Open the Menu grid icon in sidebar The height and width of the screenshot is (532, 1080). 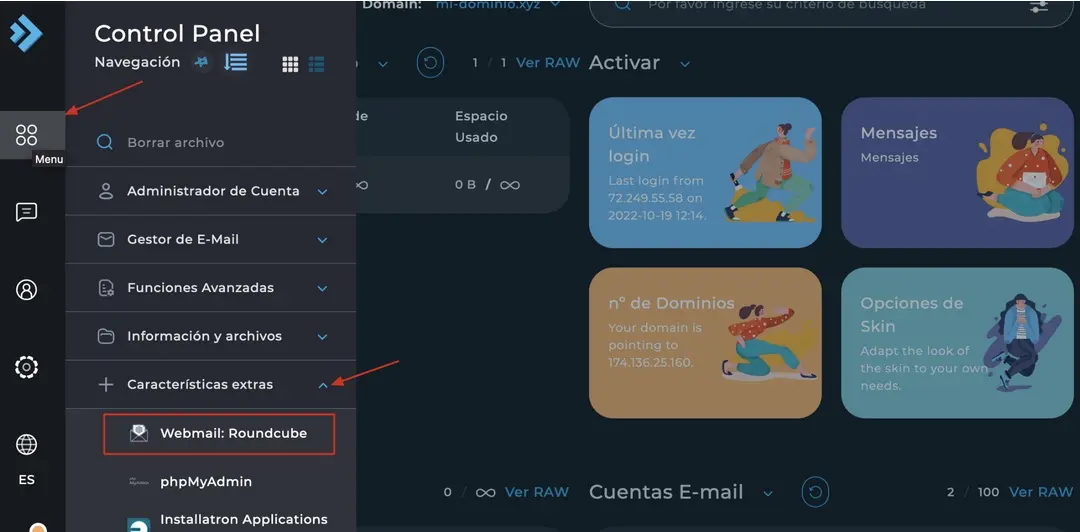(x=26, y=134)
